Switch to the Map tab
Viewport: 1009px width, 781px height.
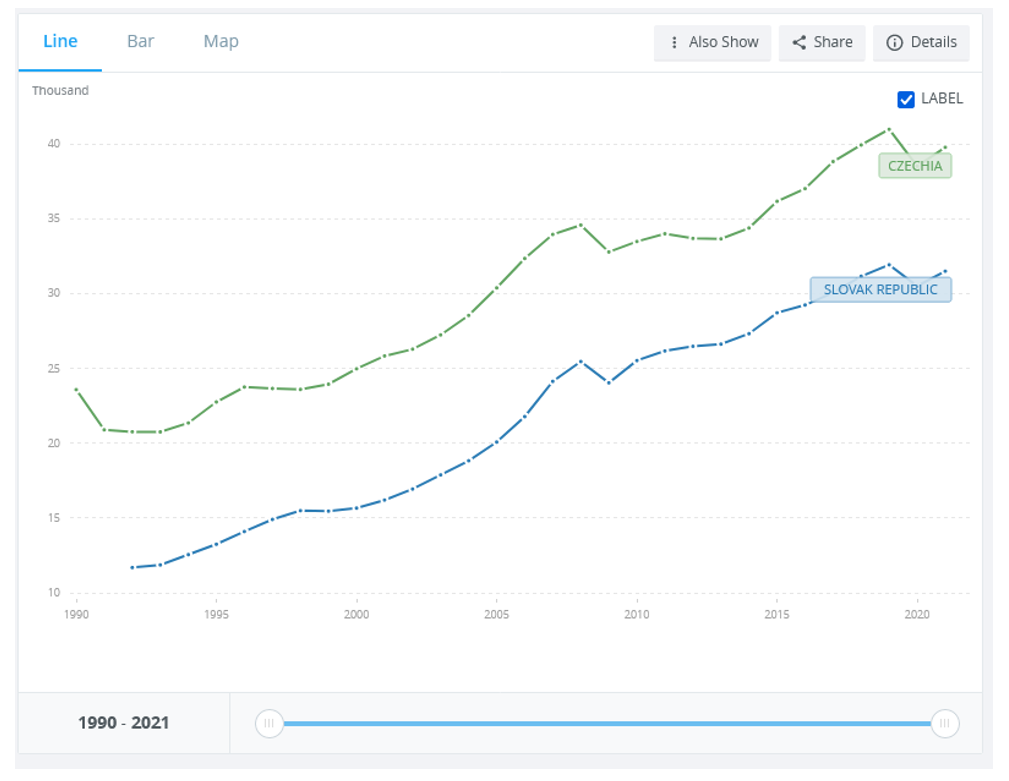[221, 41]
